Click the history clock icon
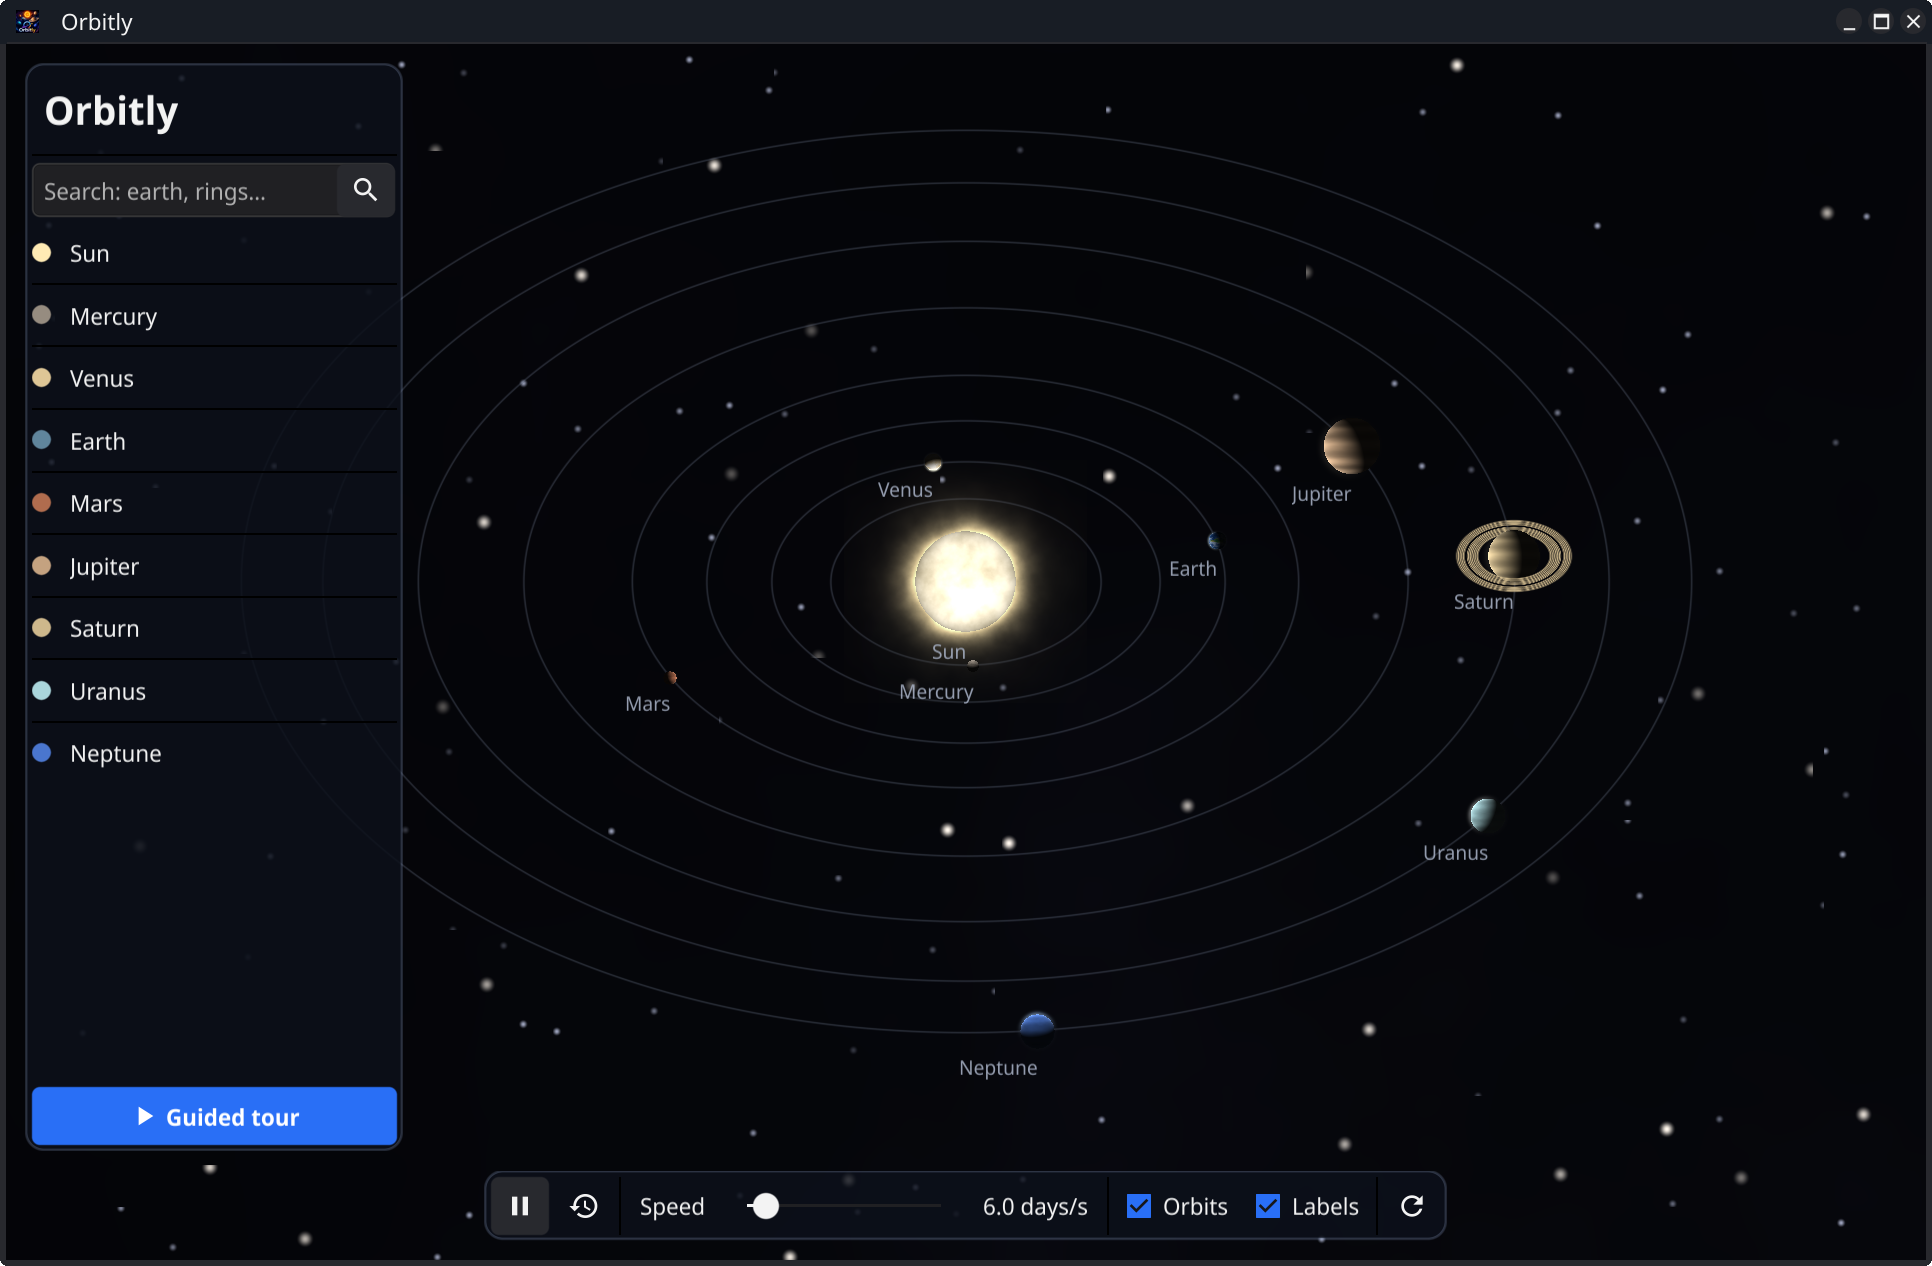Screen dimensions: 1932x1266 (584, 1206)
